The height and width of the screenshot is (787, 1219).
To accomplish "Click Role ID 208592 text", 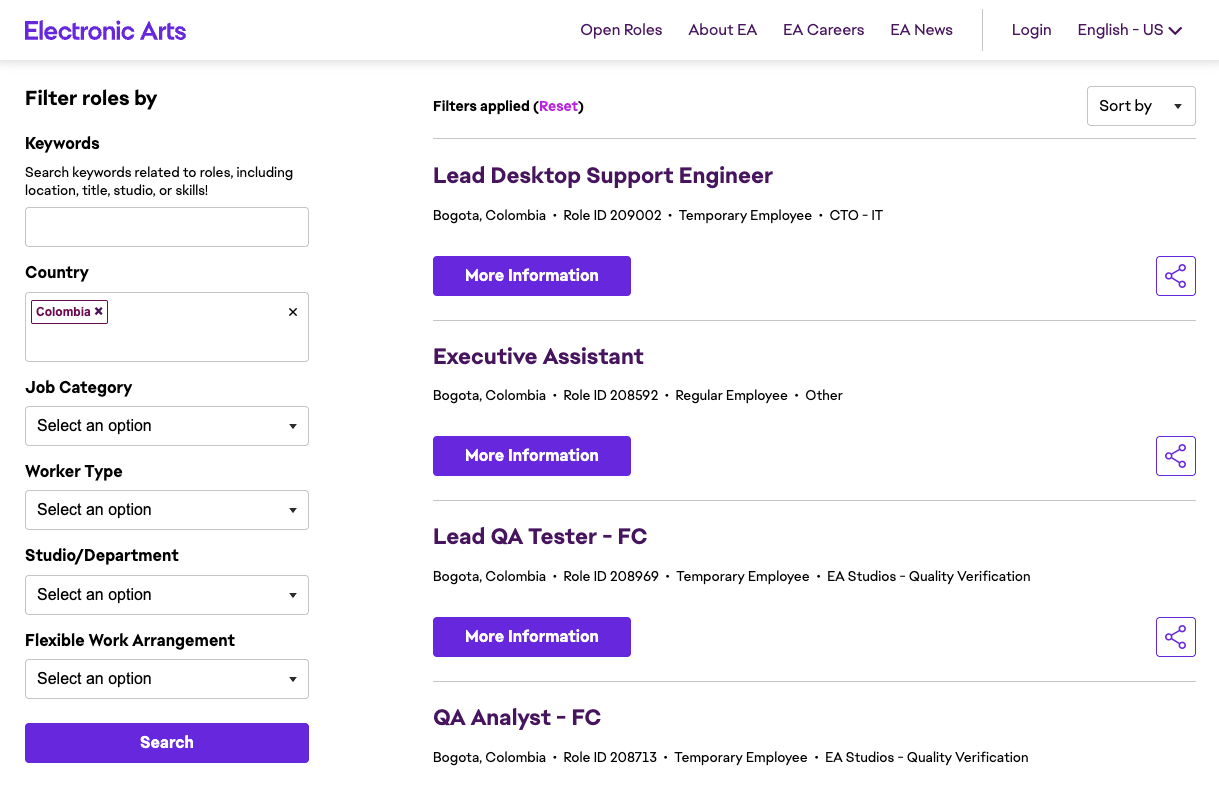I will [x=611, y=396].
